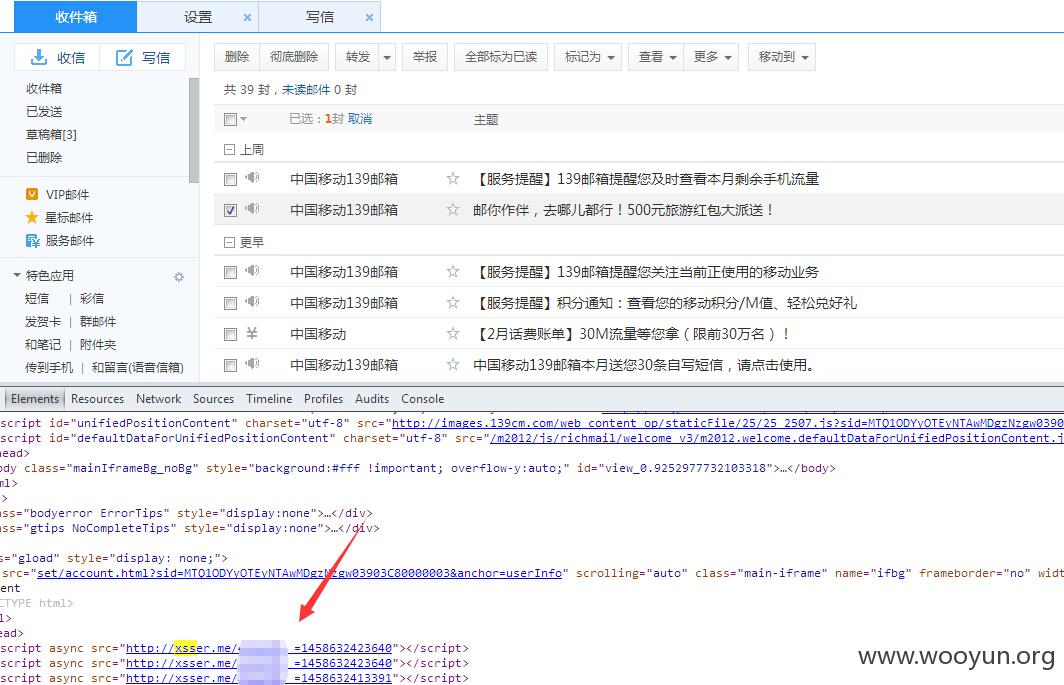1064x685 pixels.
Task: Click 全部标为已读 button
Action: pos(501,57)
